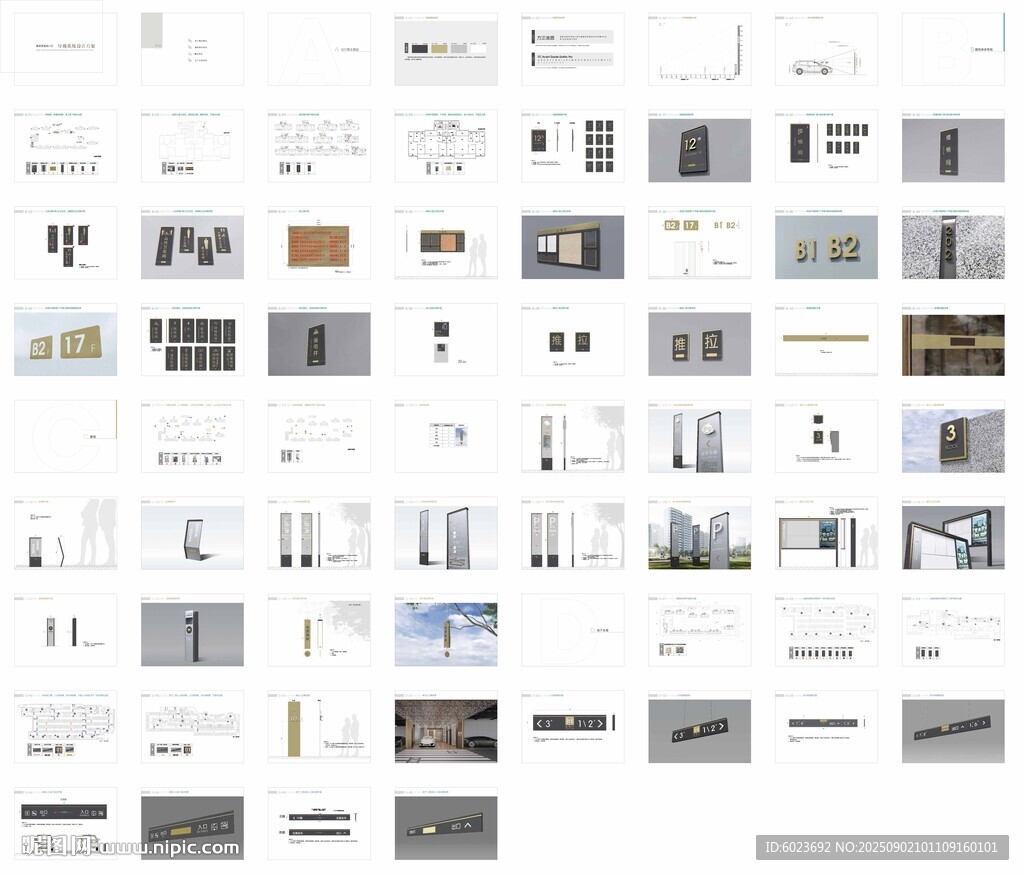Open the 202 sign on granite thumbnail

pos(953,243)
